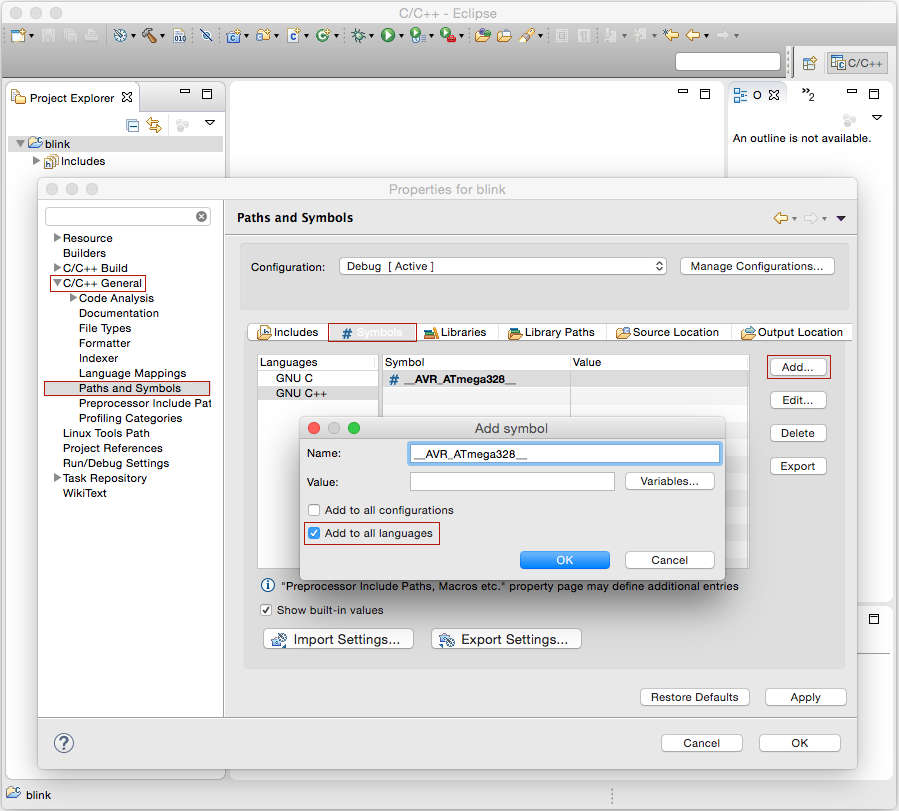Click Manage Configurations... button

757,267
